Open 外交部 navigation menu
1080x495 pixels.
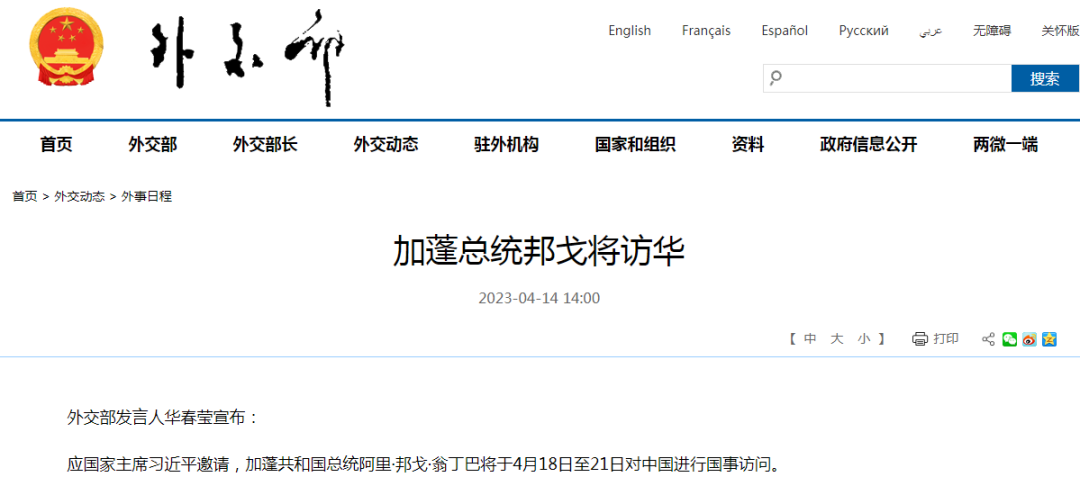153,145
